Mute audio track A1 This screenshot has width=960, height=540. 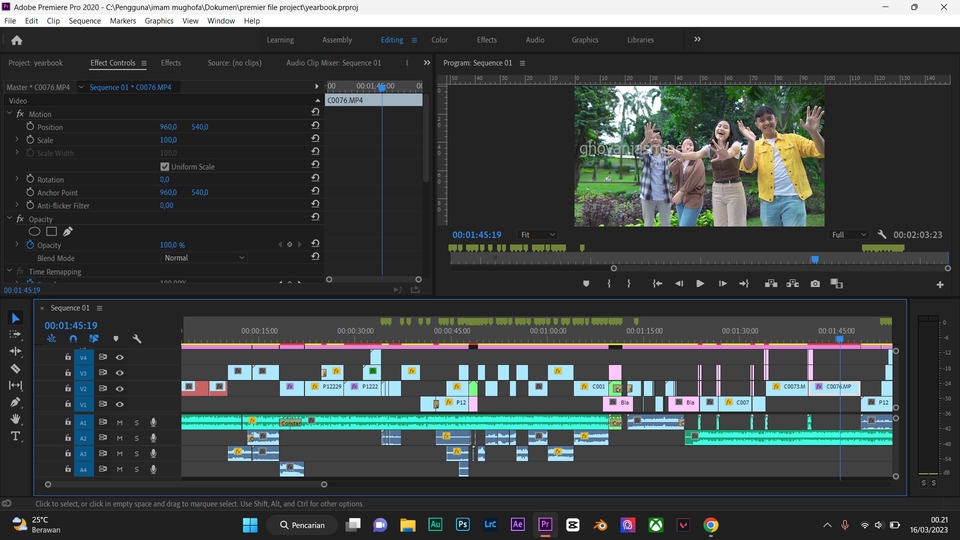click(x=119, y=422)
